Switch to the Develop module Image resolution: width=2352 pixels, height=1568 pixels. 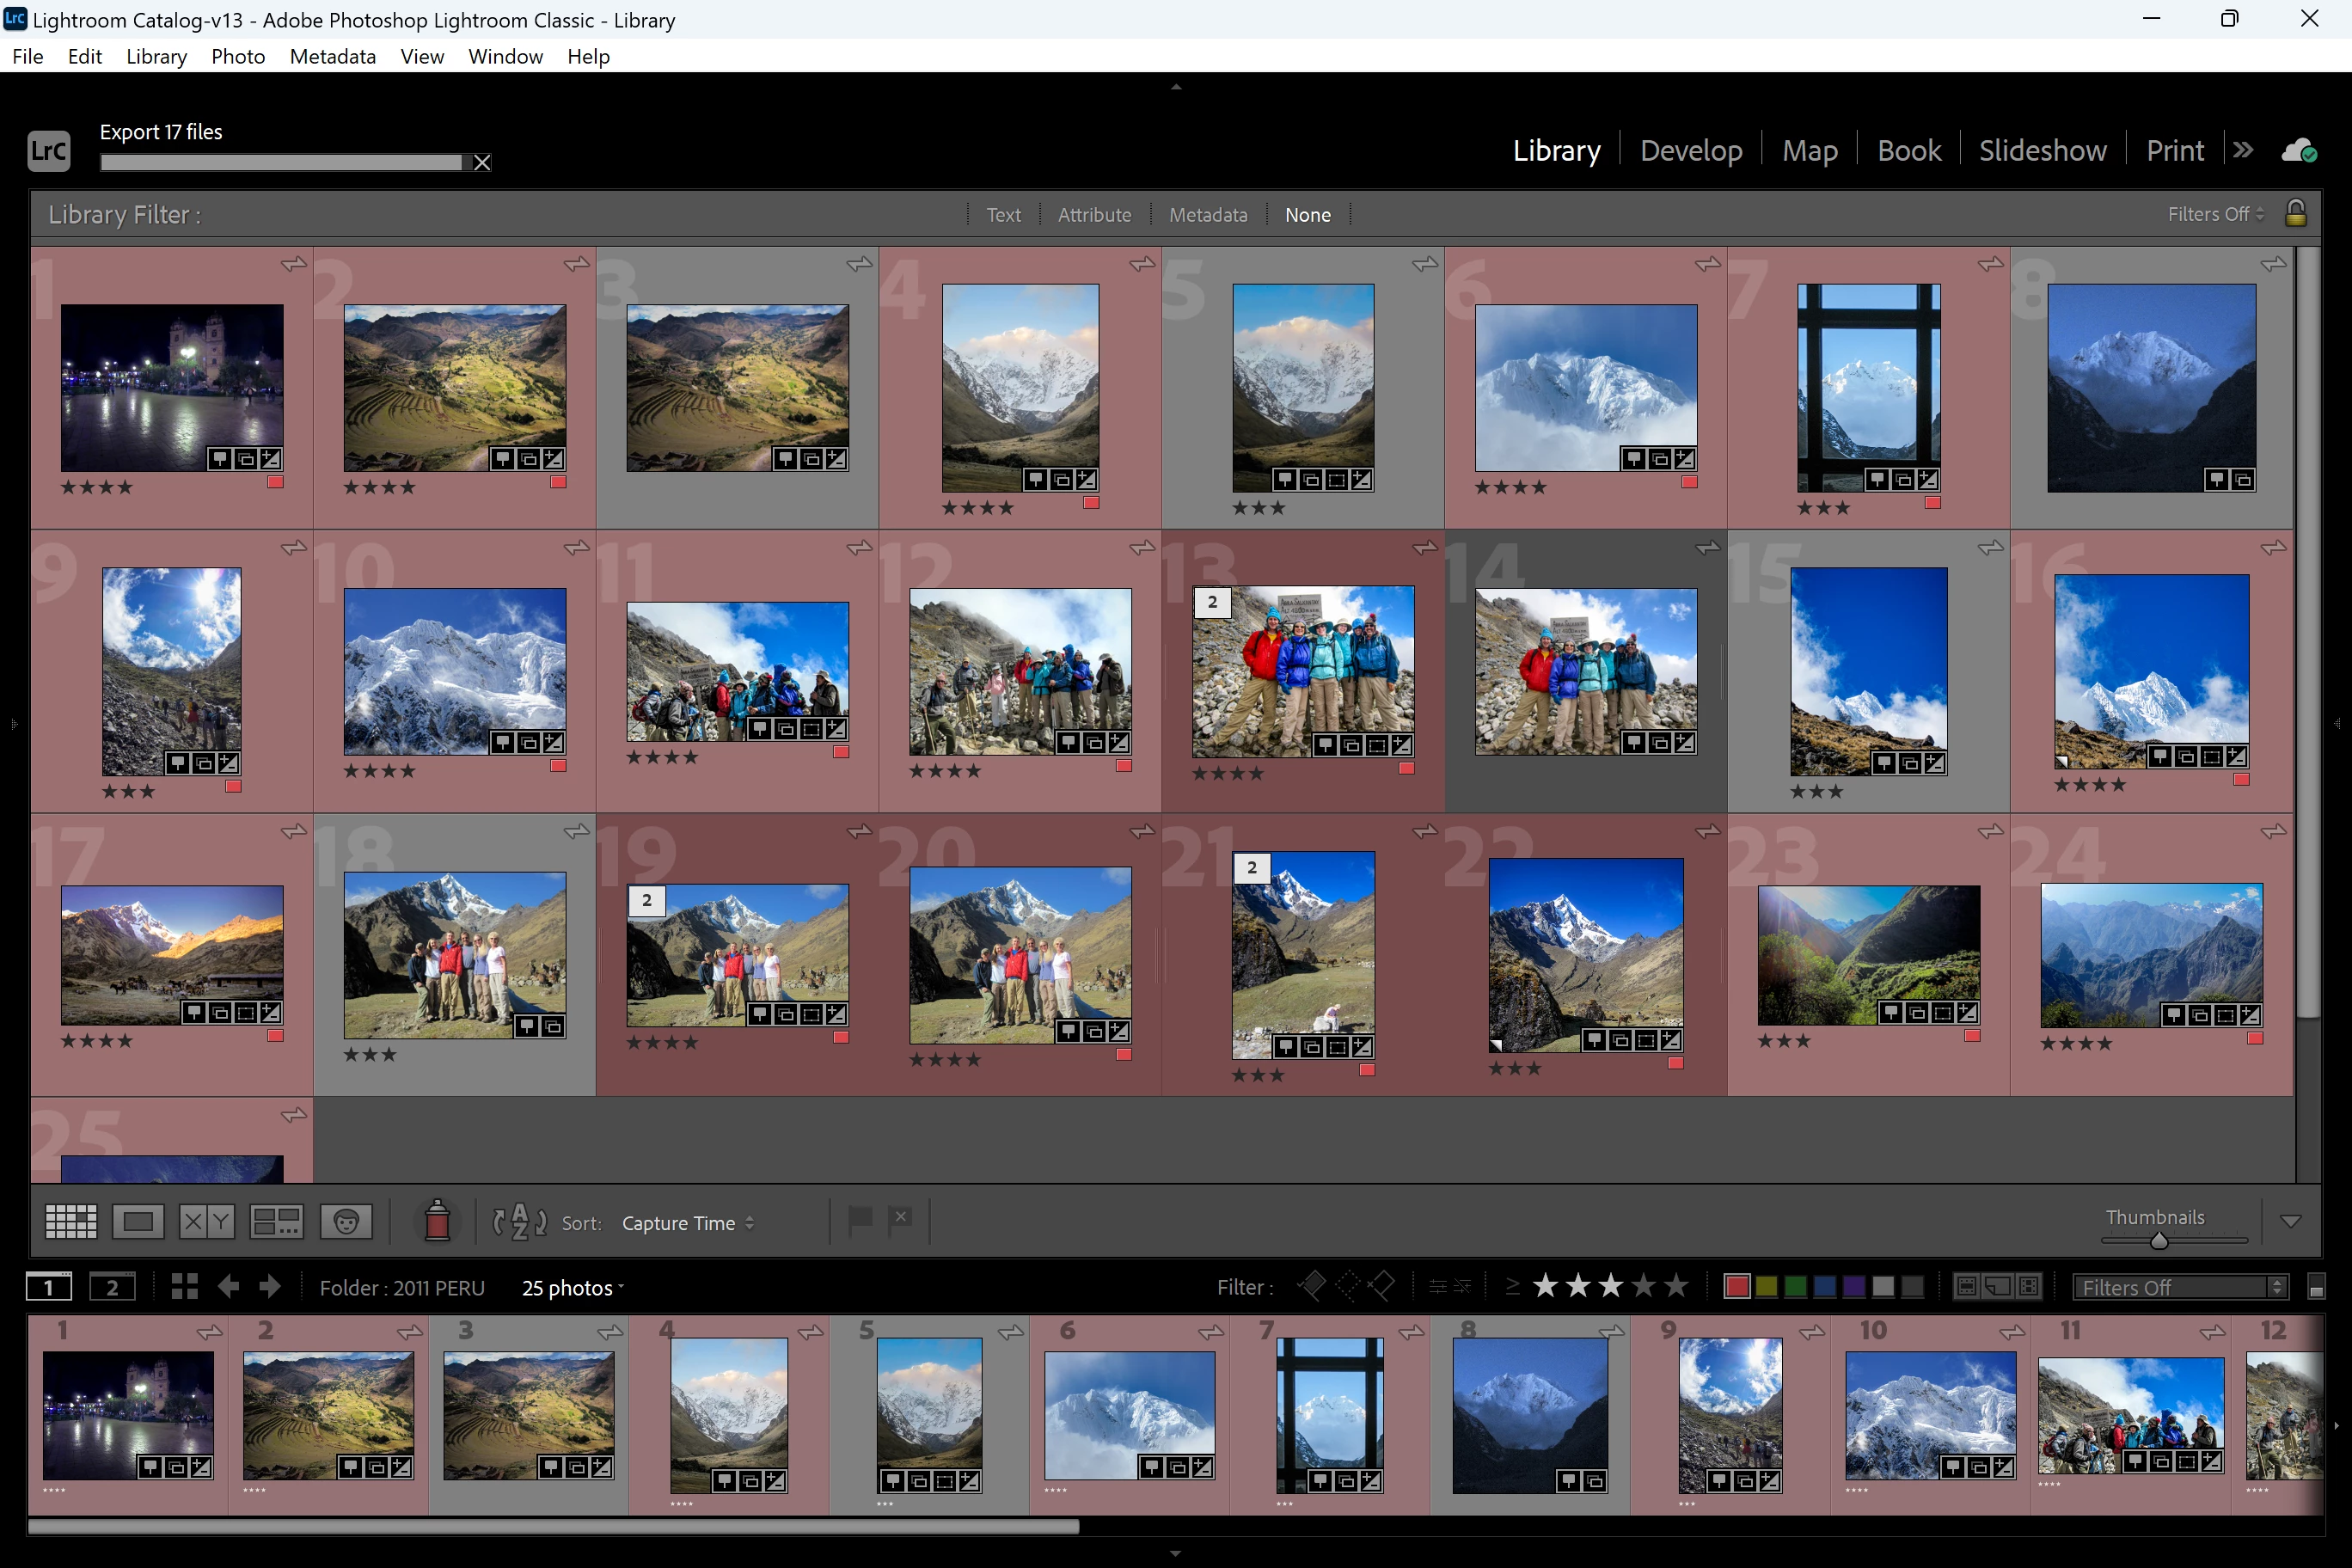click(1690, 150)
